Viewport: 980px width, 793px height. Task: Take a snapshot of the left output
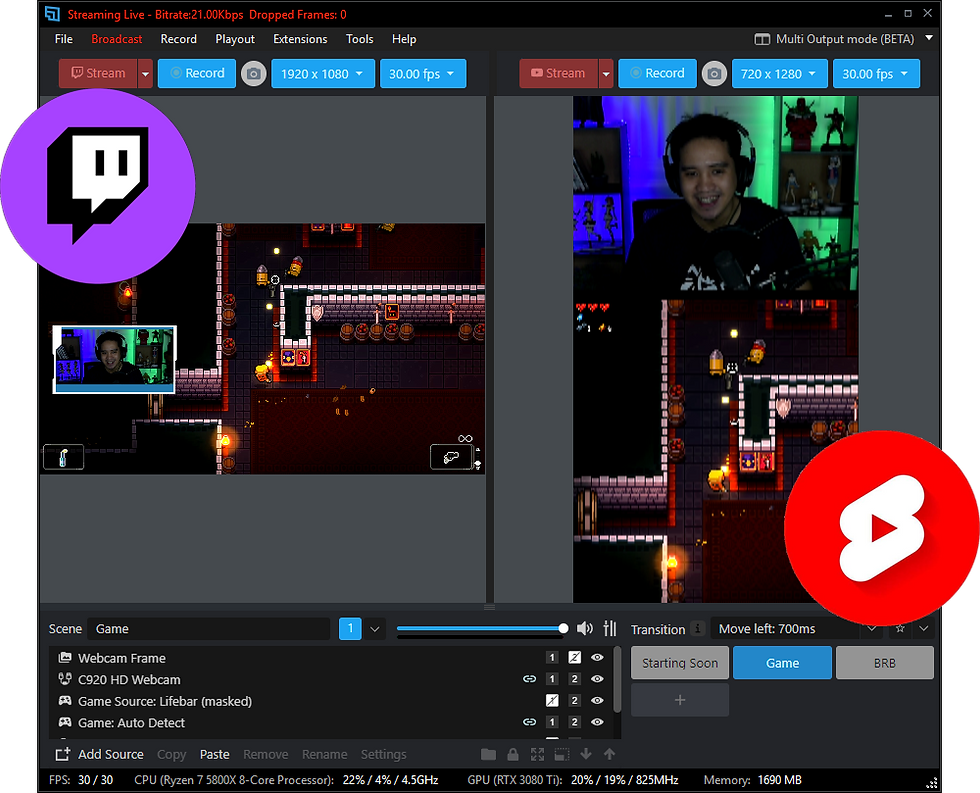click(254, 74)
